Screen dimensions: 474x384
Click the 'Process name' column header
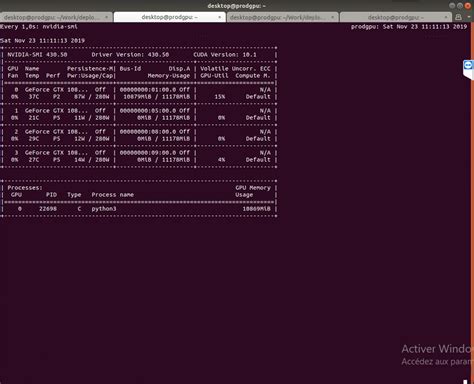click(x=113, y=195)
